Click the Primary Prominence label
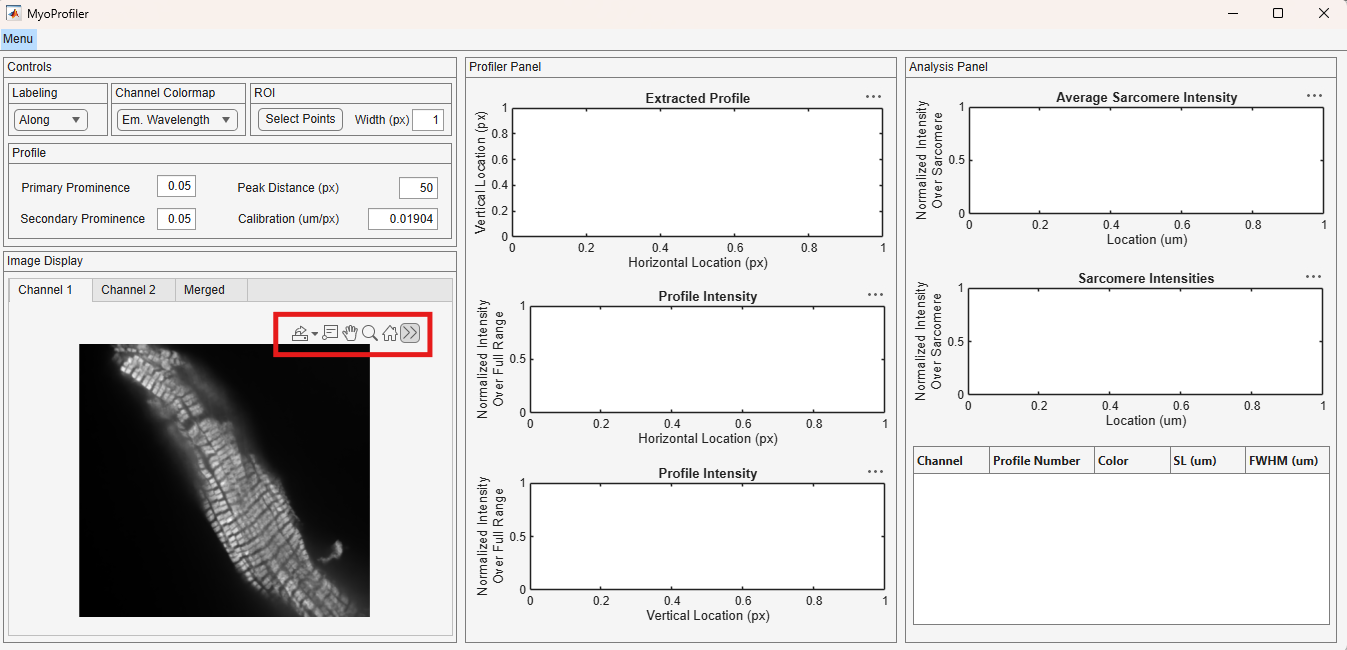The height and width of the screenshot is (650, 1347). [76, 188]
